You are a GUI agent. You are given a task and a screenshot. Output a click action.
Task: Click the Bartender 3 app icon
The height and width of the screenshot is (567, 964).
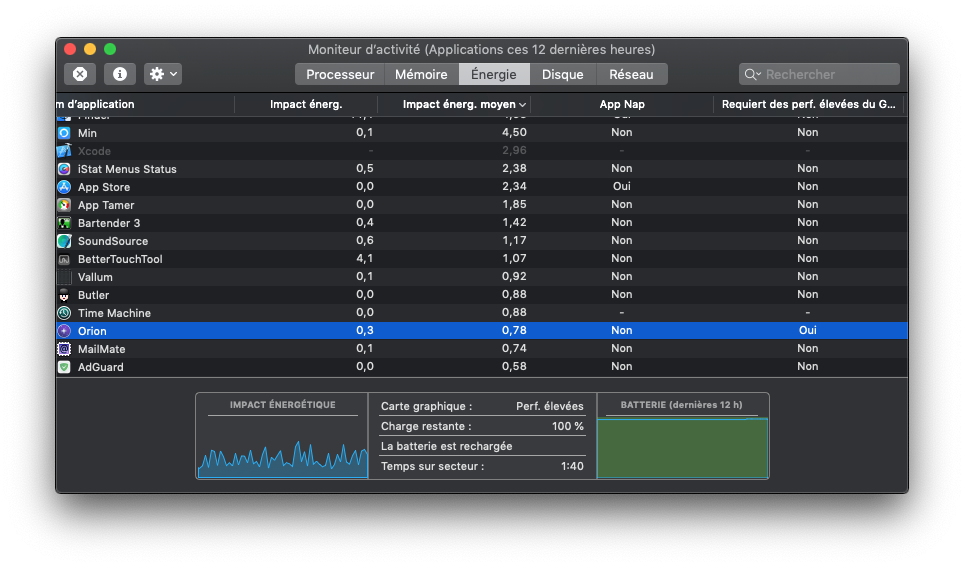pyautogui.click(x=64, y=223)
